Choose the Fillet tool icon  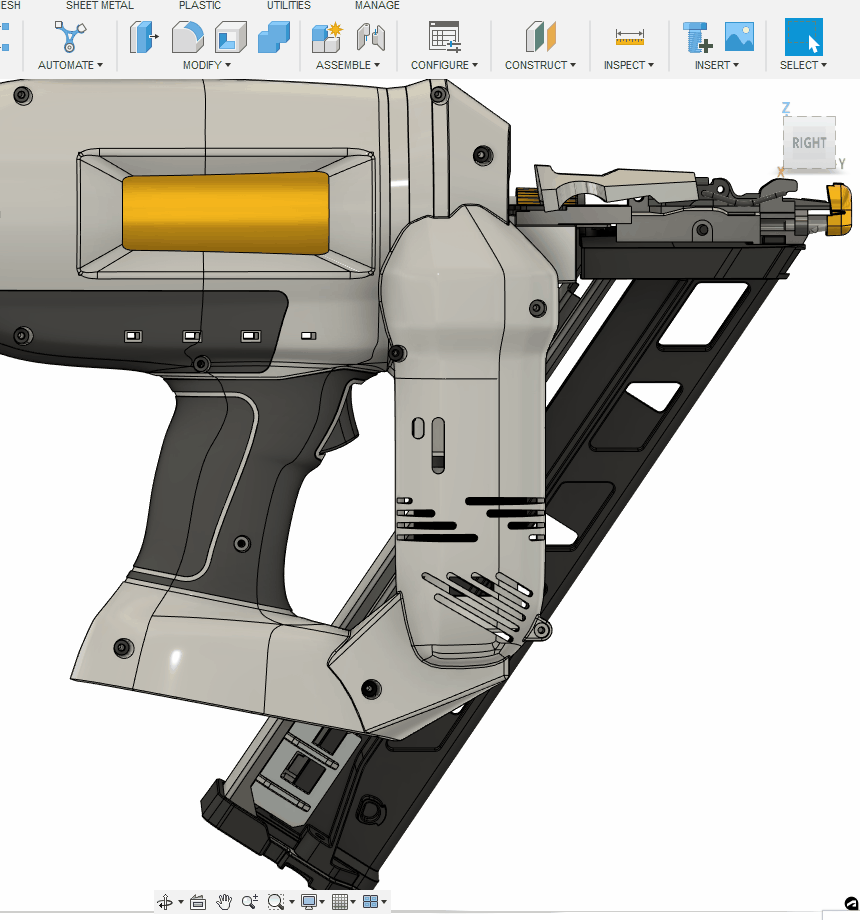pos(188,37)
